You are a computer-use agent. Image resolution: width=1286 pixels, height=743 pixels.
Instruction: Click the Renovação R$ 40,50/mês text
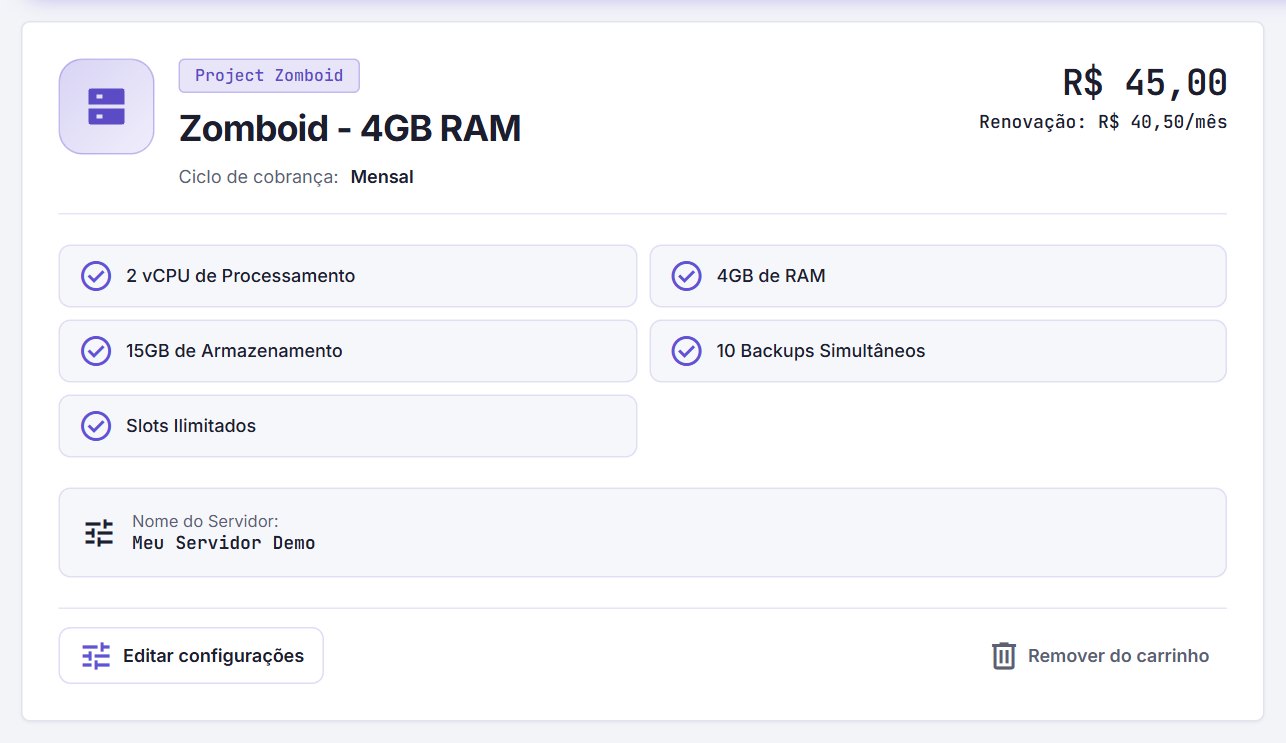pyautogui.click(x=1103, y=123)
